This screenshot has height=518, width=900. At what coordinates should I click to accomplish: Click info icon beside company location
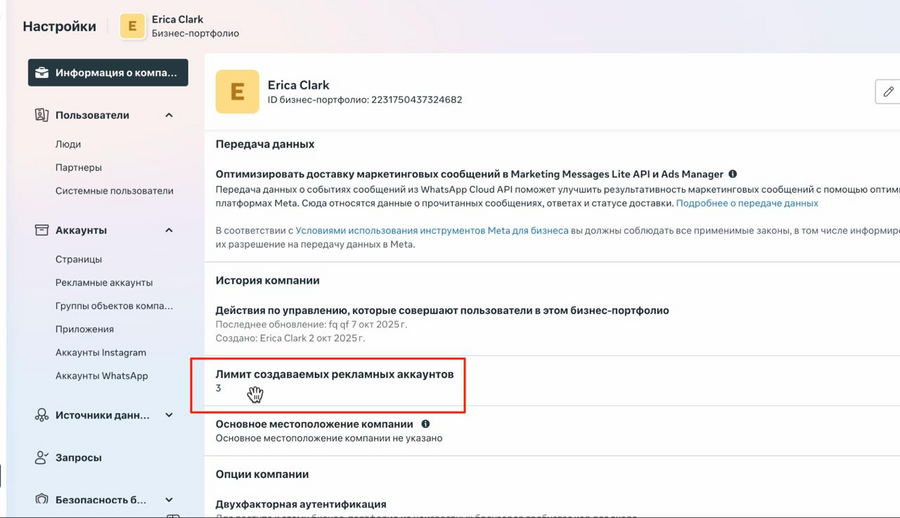426,424
